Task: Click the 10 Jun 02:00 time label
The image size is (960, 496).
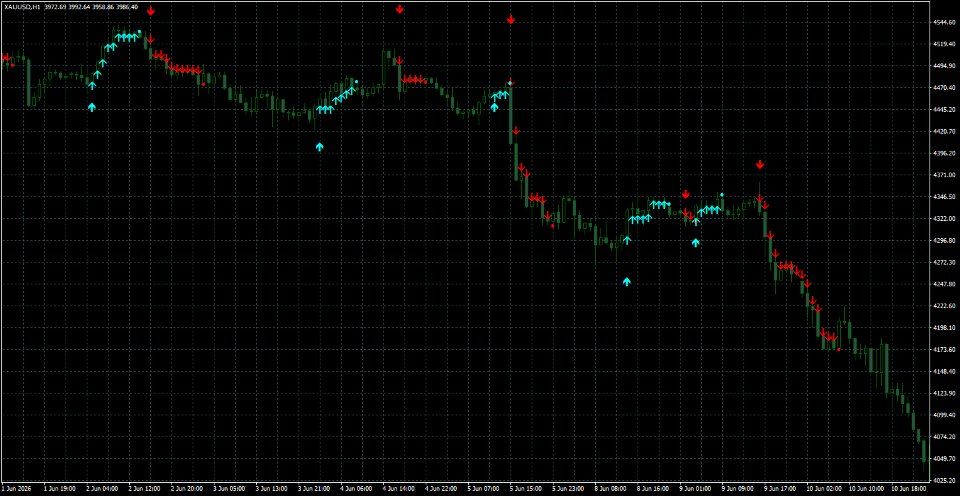Action: coord(823,489)
